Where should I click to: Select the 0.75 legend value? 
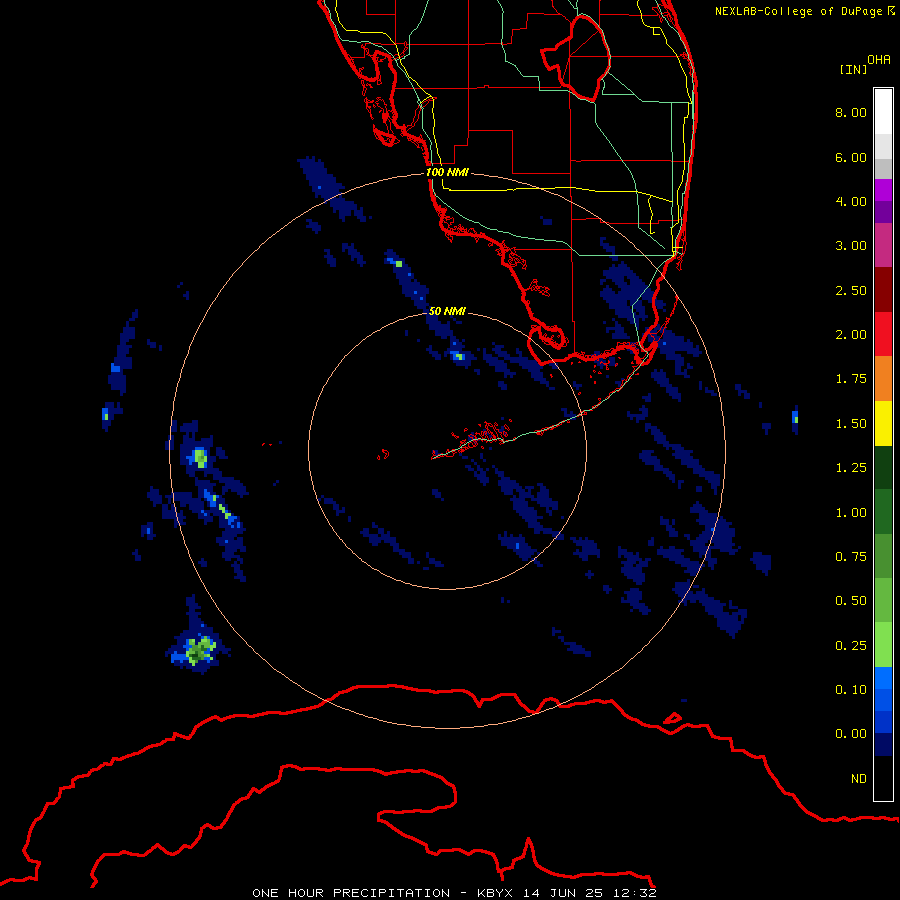click(x=851, y=557)
